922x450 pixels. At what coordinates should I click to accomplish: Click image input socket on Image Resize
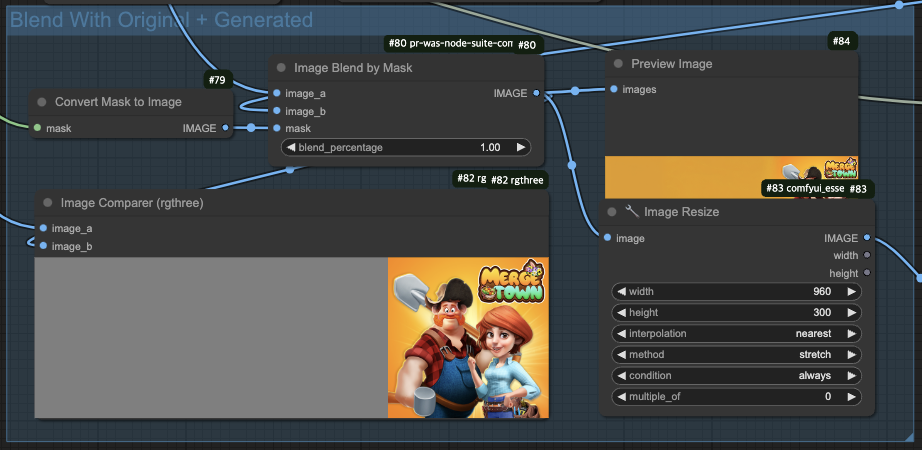(x=607, y=238)
